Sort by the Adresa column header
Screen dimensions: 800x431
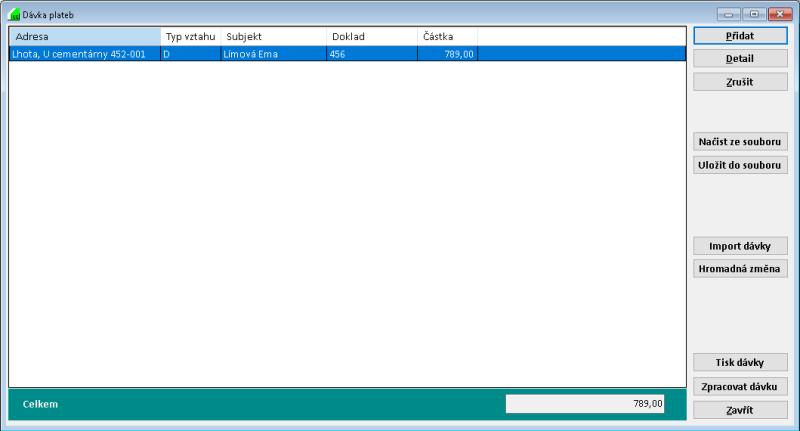pyautogui.click(x=84, y=37)
